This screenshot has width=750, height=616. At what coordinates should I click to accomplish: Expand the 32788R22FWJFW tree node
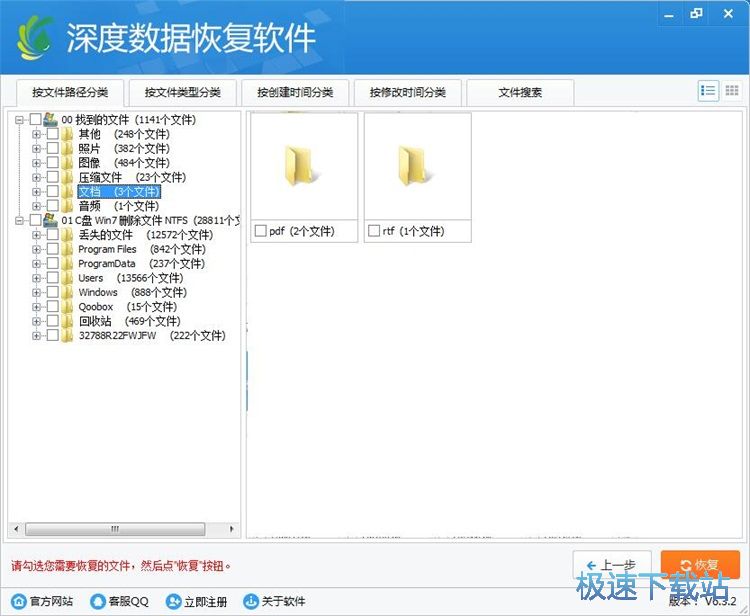tap(36, 335)
